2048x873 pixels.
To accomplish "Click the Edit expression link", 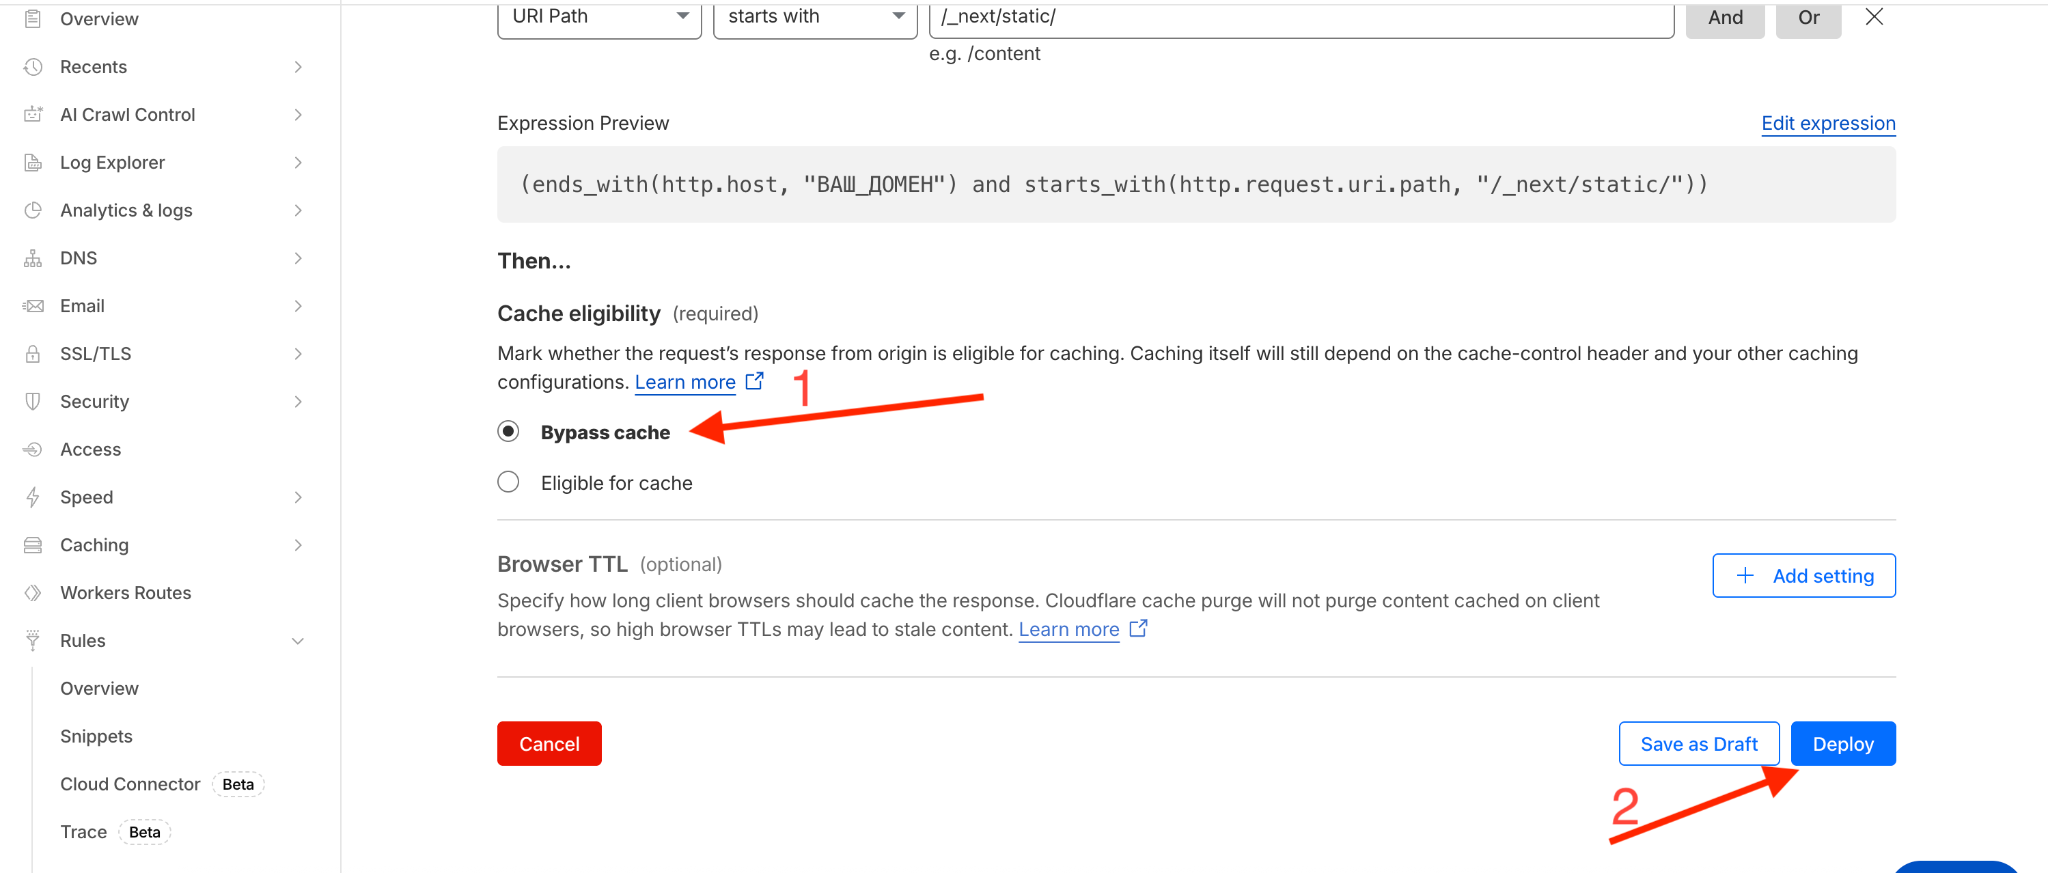I will tap(1827, 123).
